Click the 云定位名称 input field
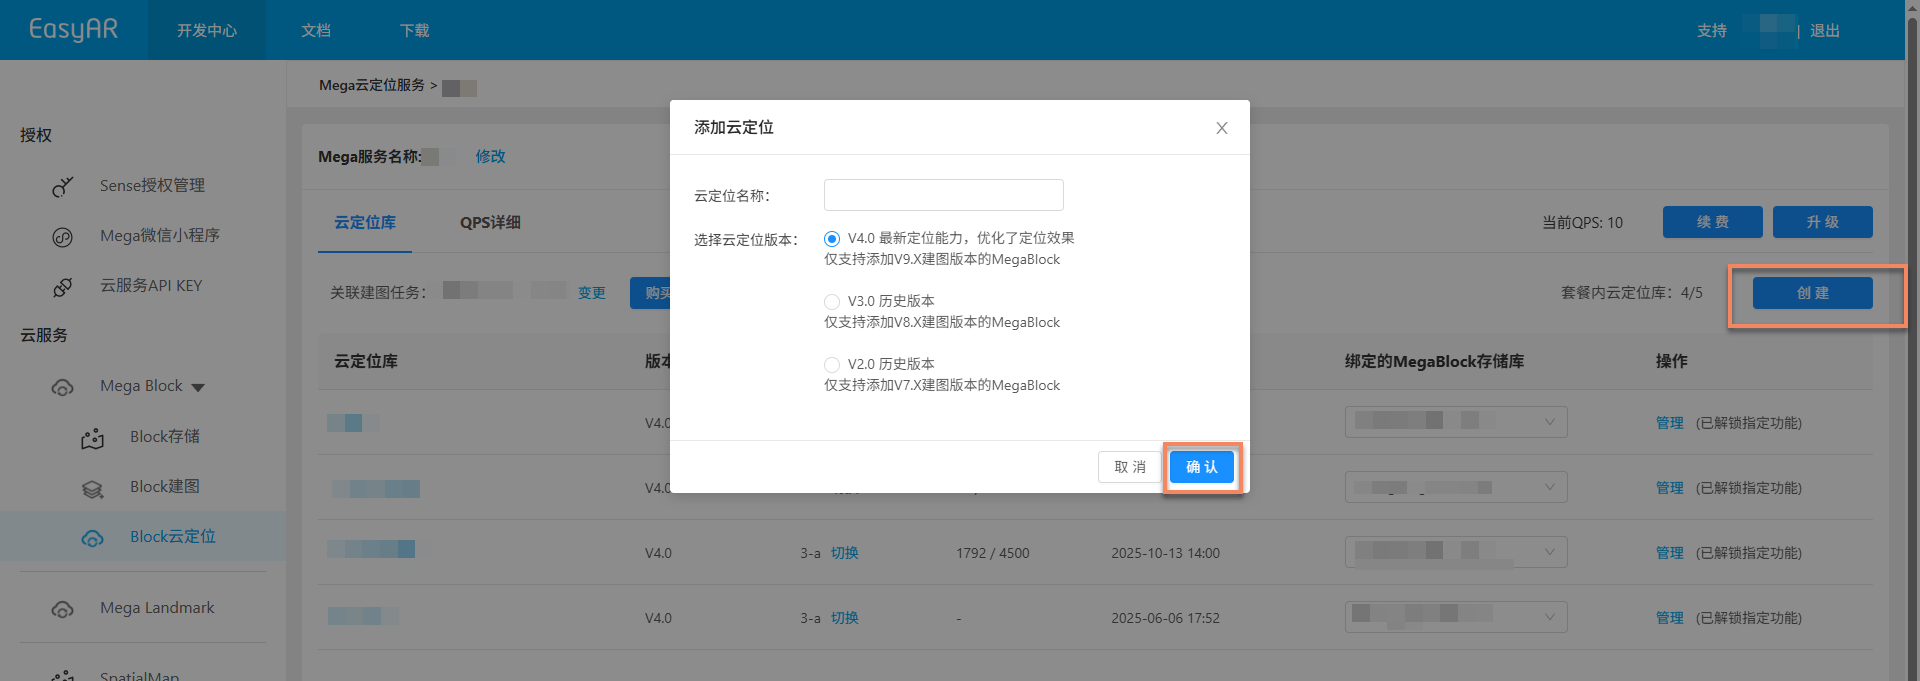1920x681 pixels. 944,195
